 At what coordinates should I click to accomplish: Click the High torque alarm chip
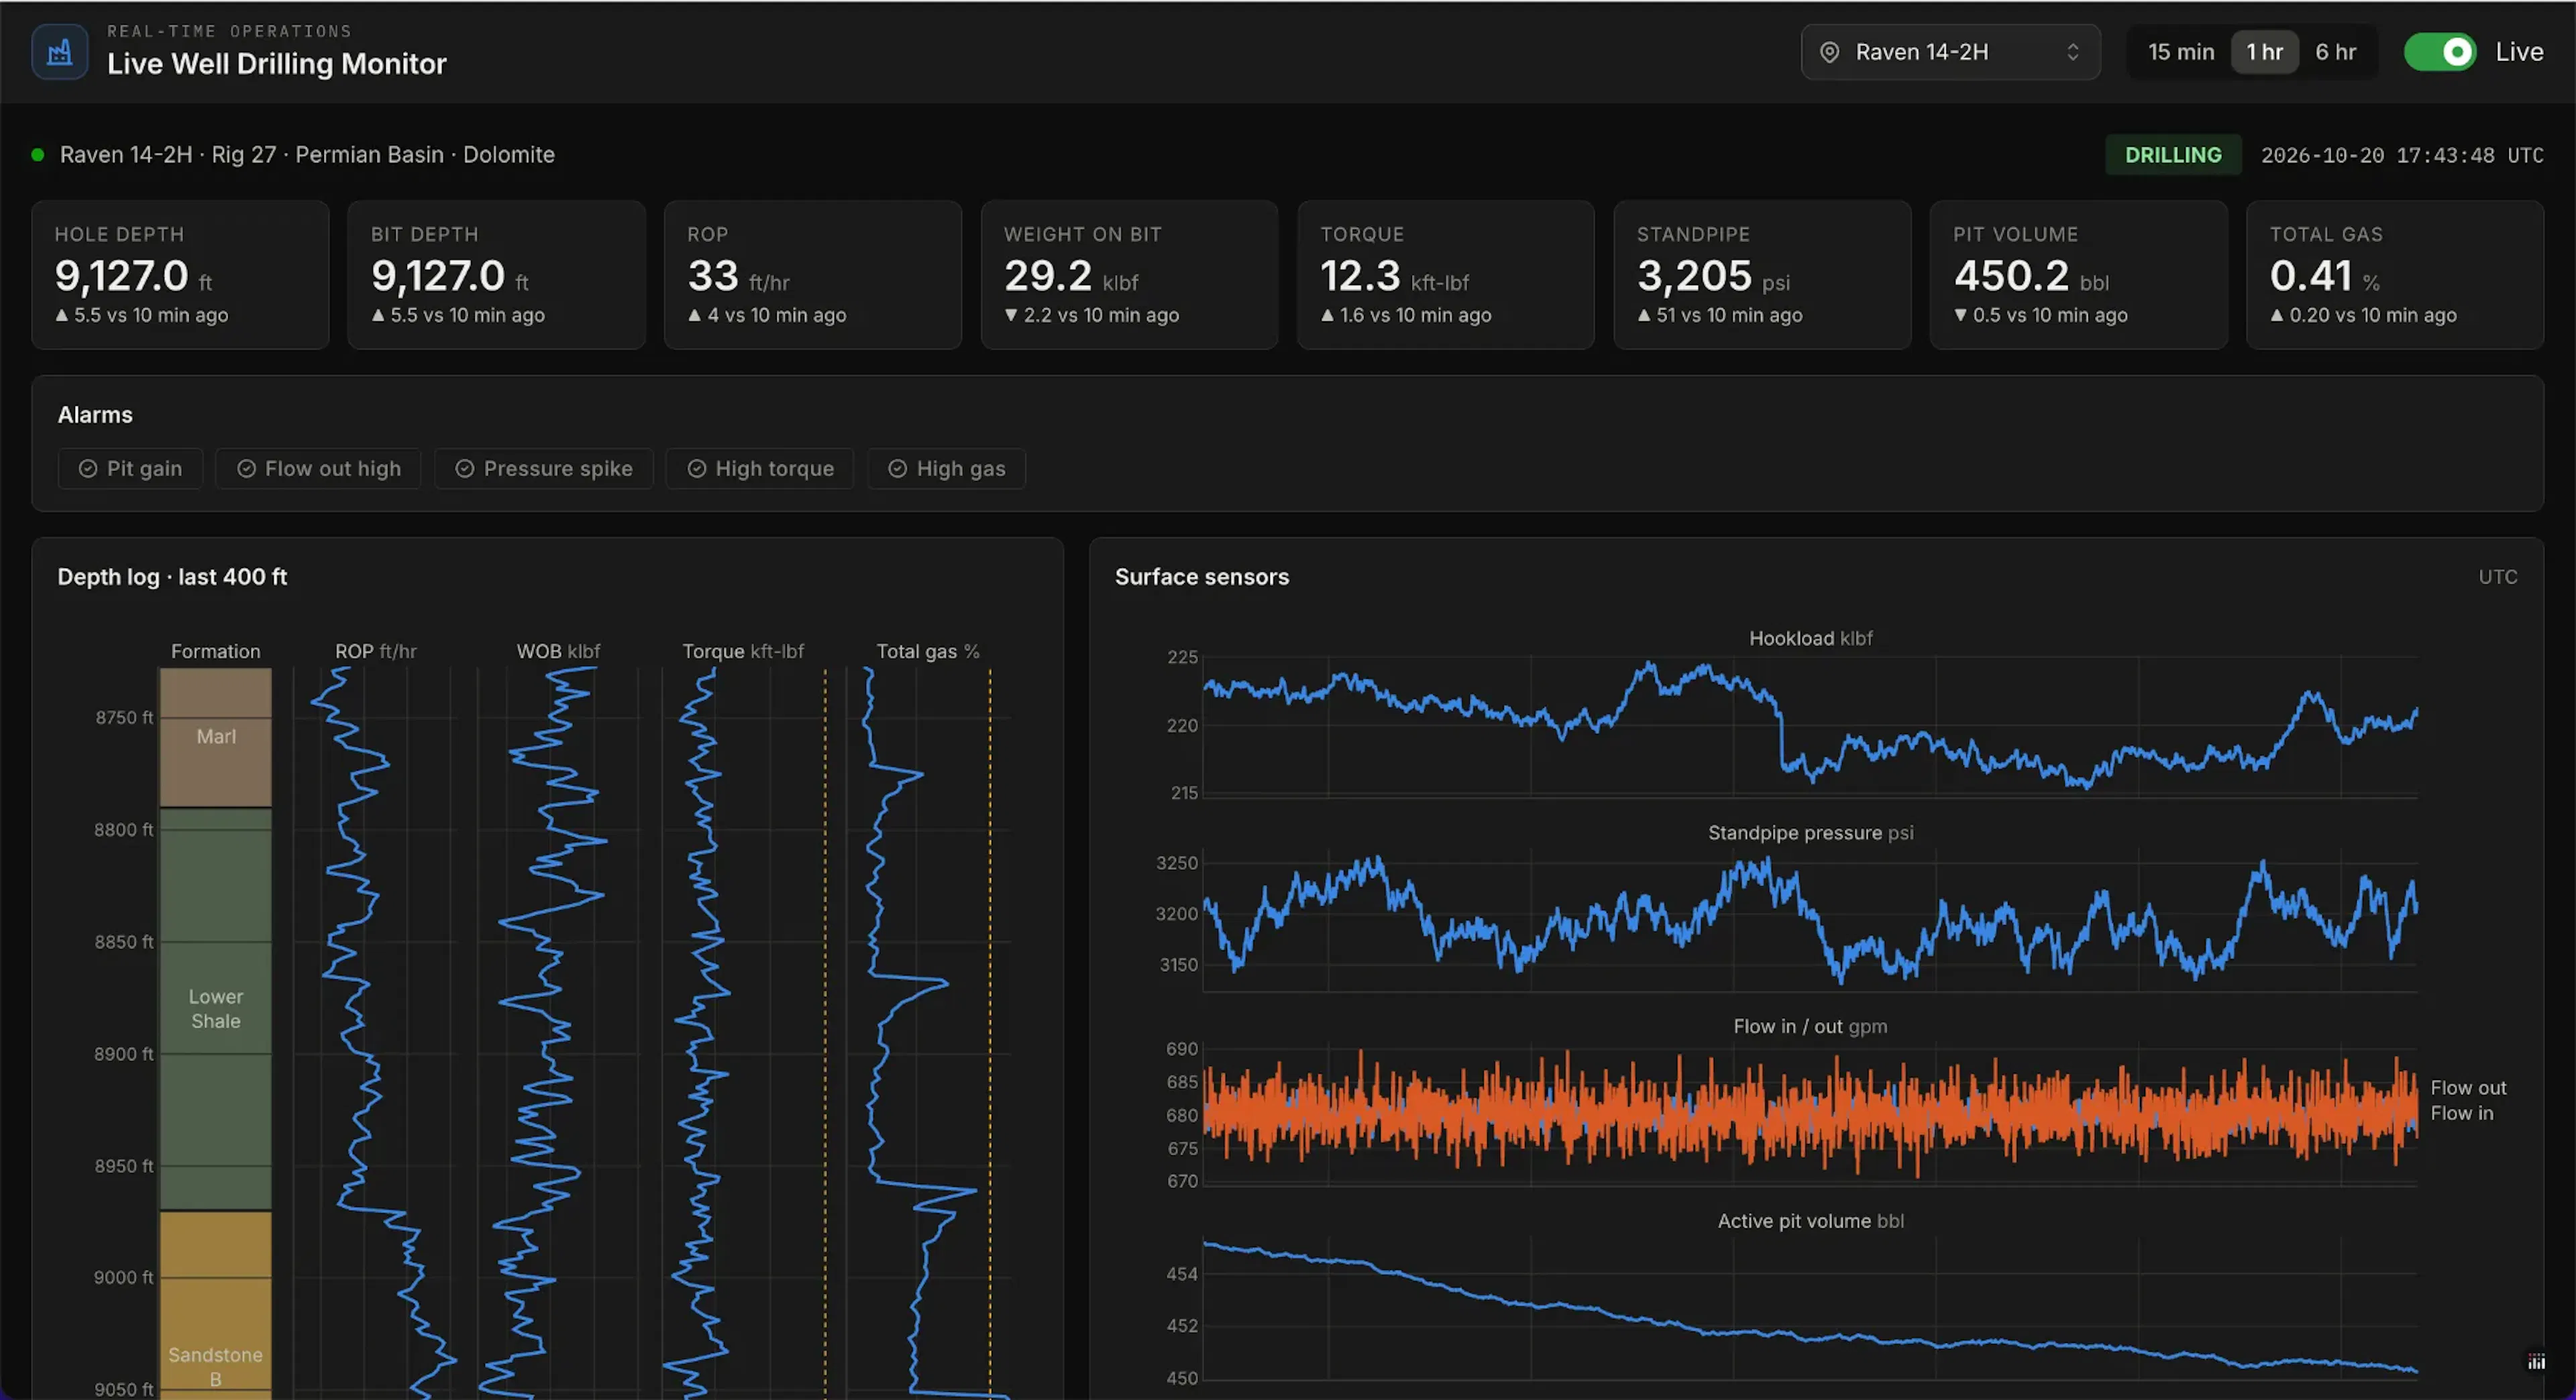(x=760, y=468)
